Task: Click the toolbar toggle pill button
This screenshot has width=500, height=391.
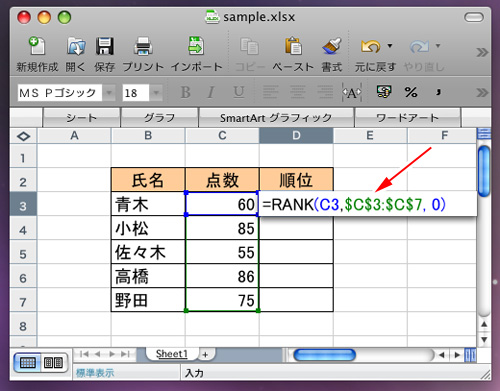Action: click(474, 17)
